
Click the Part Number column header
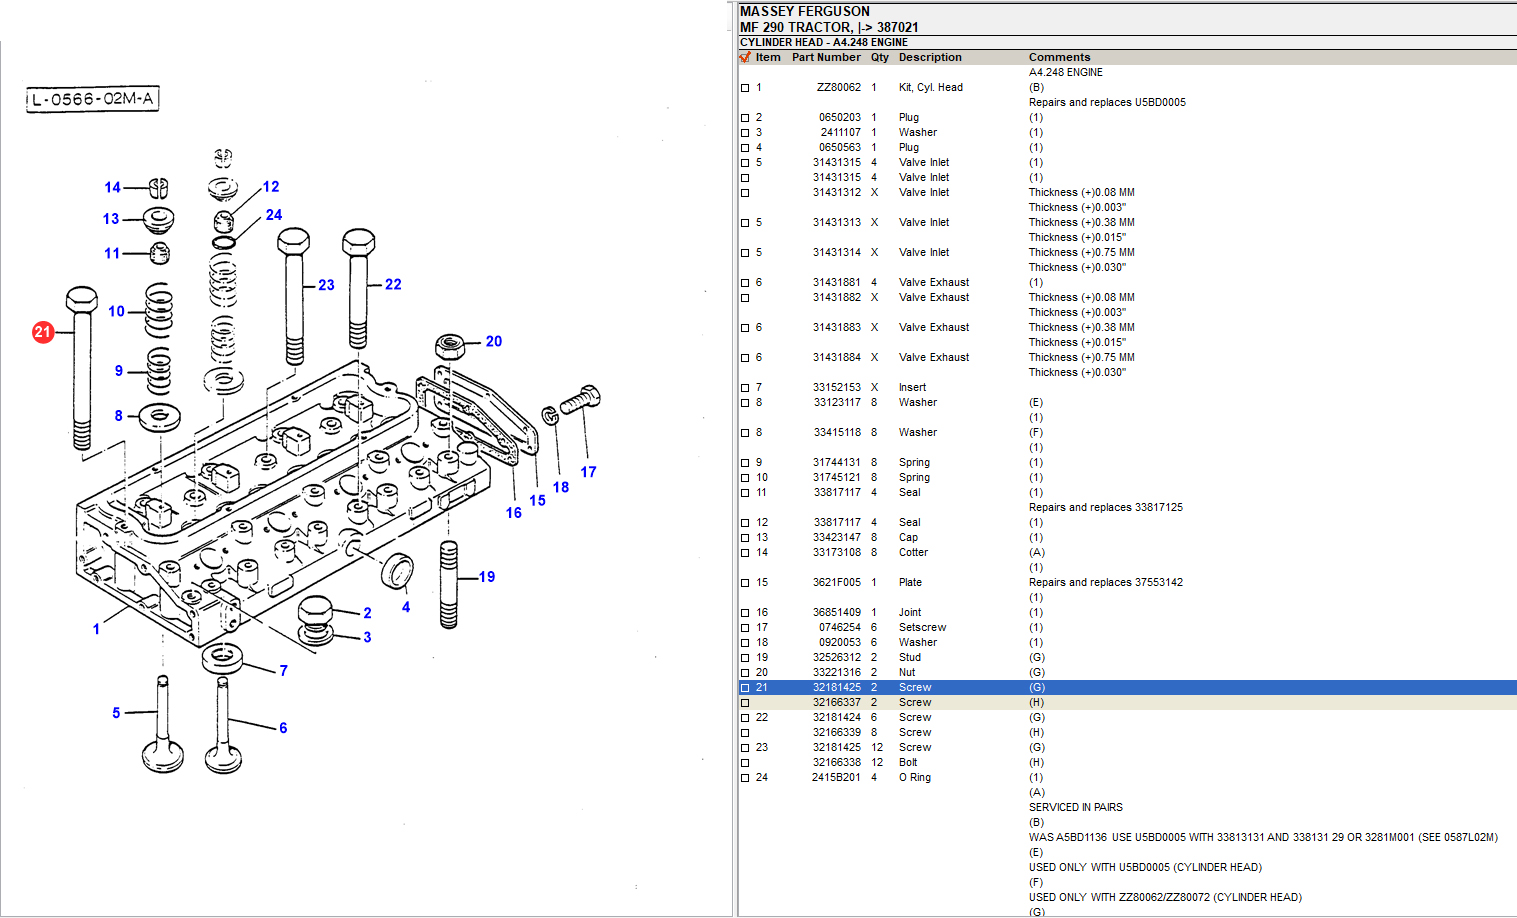[825, 57]
